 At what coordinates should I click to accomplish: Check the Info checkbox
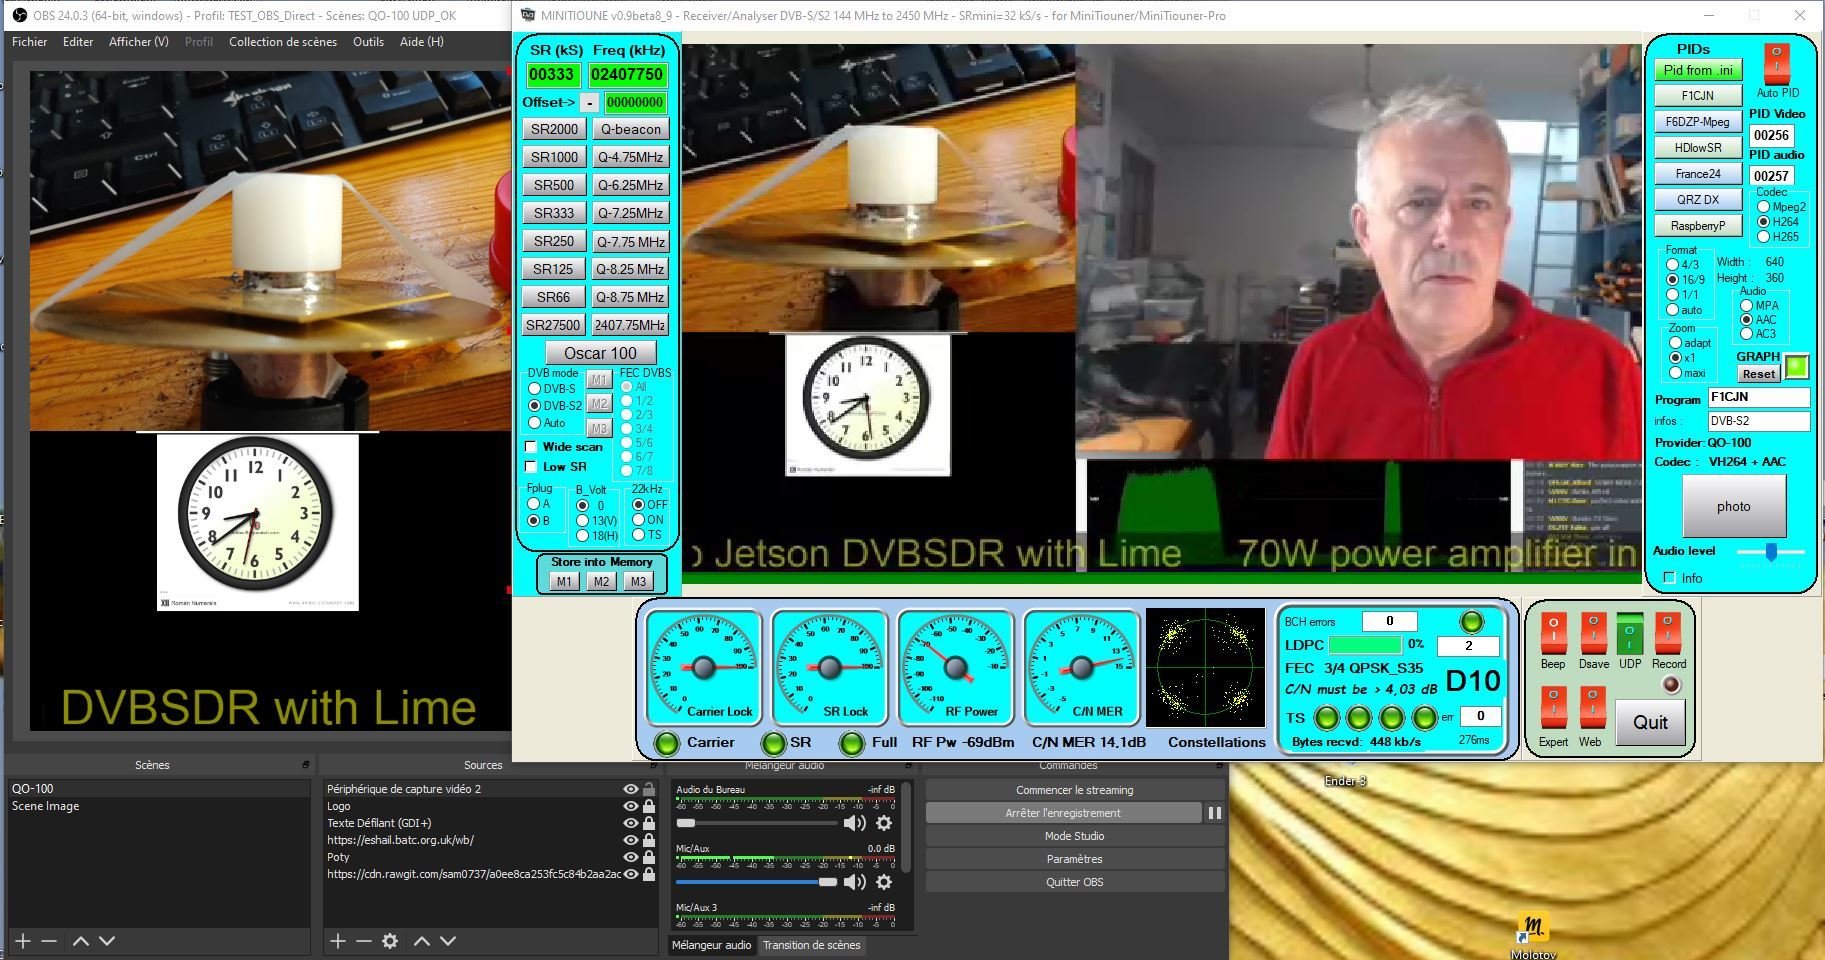coord(1669,578)
